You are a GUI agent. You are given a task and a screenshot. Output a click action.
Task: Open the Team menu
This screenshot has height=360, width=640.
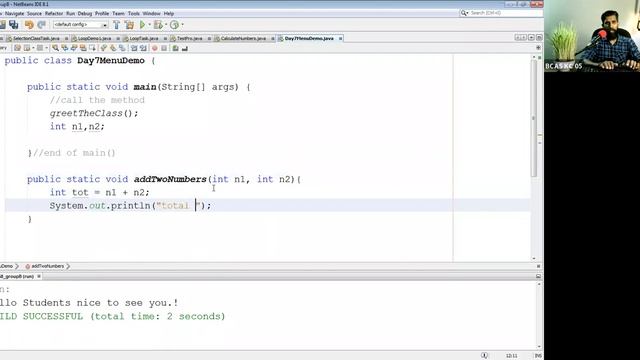[x=118, y=13]
